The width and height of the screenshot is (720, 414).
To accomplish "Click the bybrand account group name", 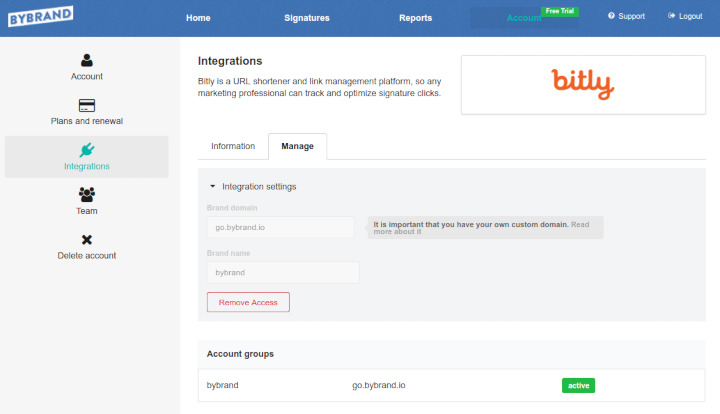I will (222, 385).
